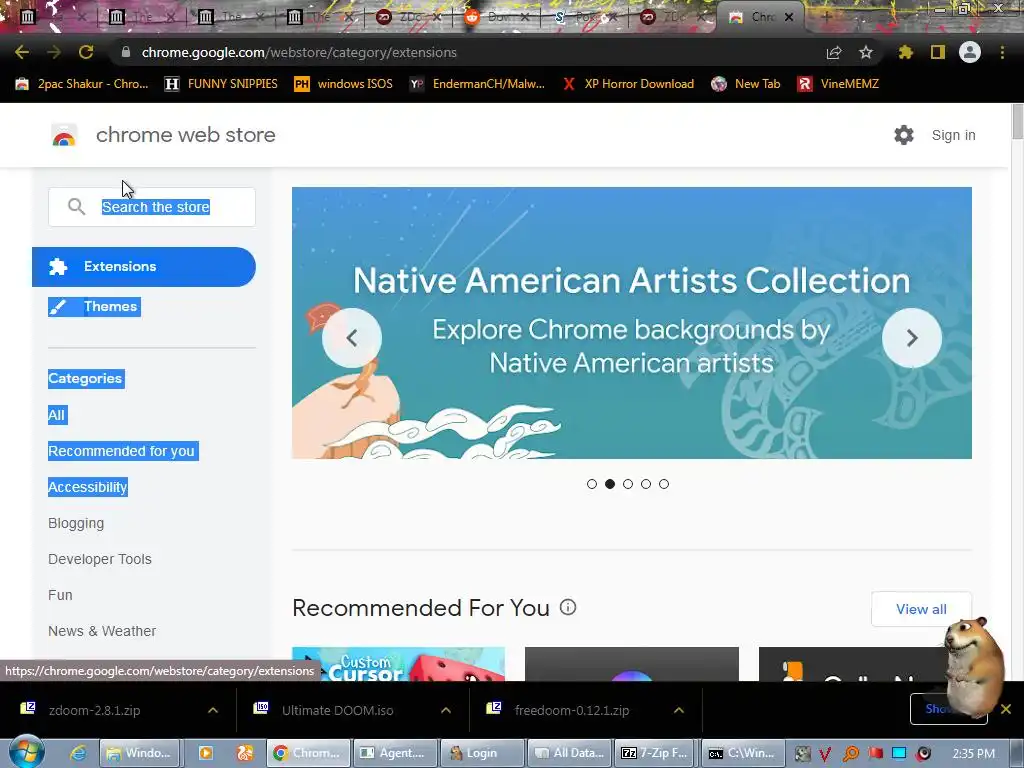1024x768 pixels.
Task: Open the Reddit tab in tab strip
Action: point(494,17)
